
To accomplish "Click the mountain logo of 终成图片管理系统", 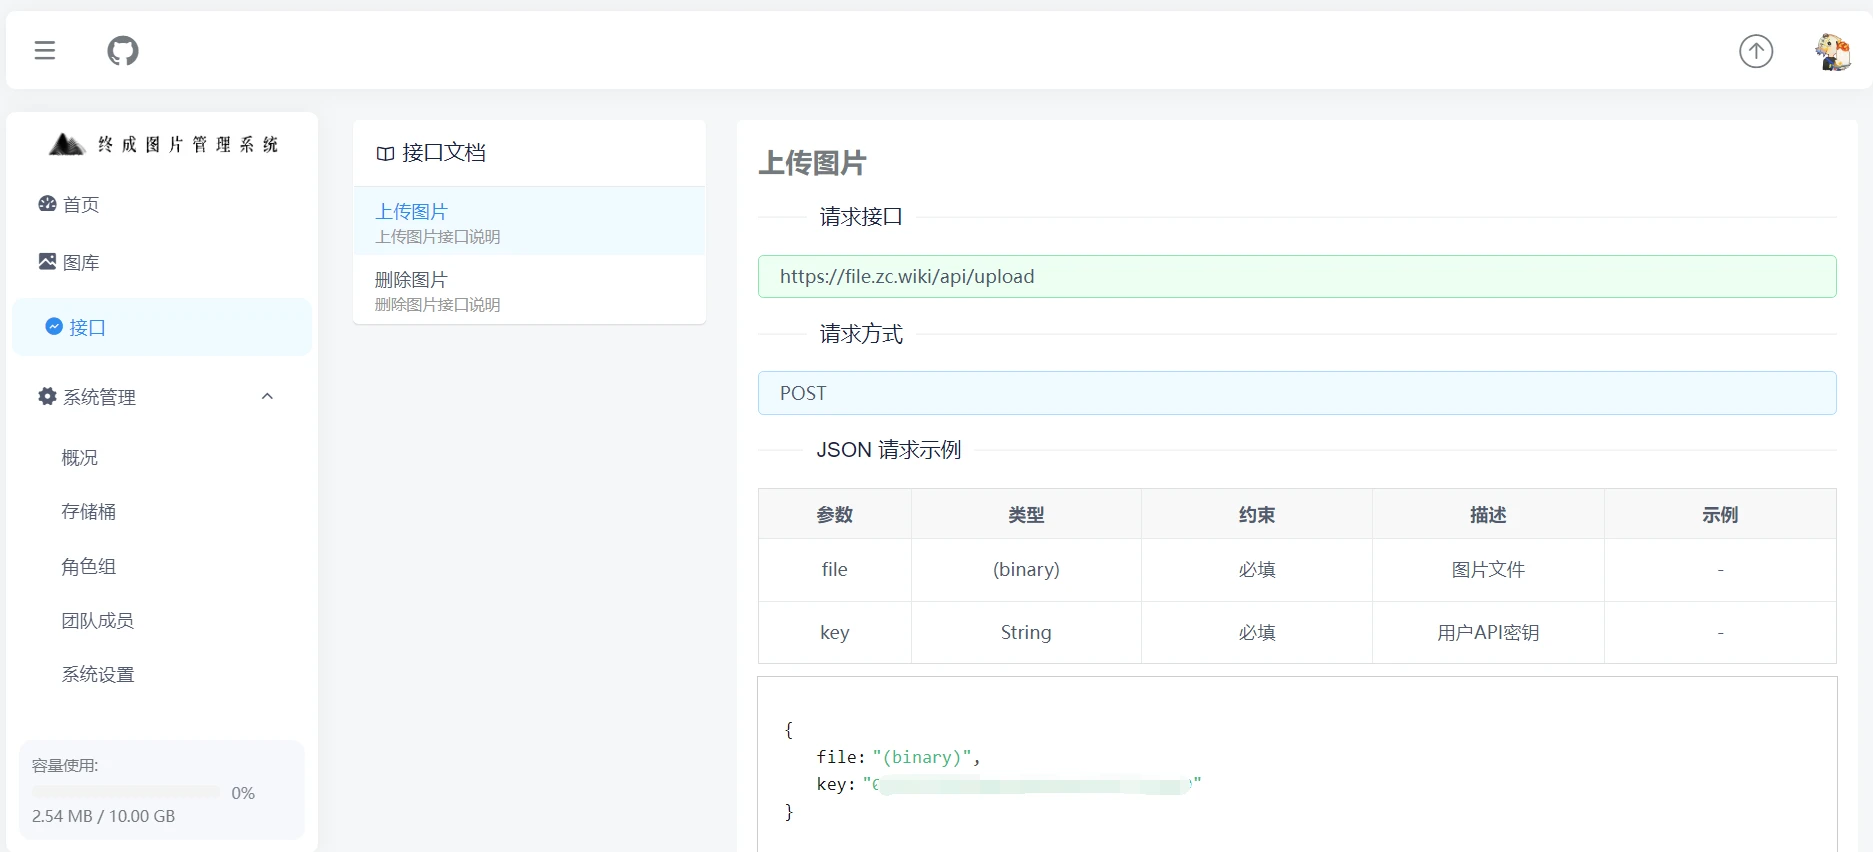I will coord(67,145).
